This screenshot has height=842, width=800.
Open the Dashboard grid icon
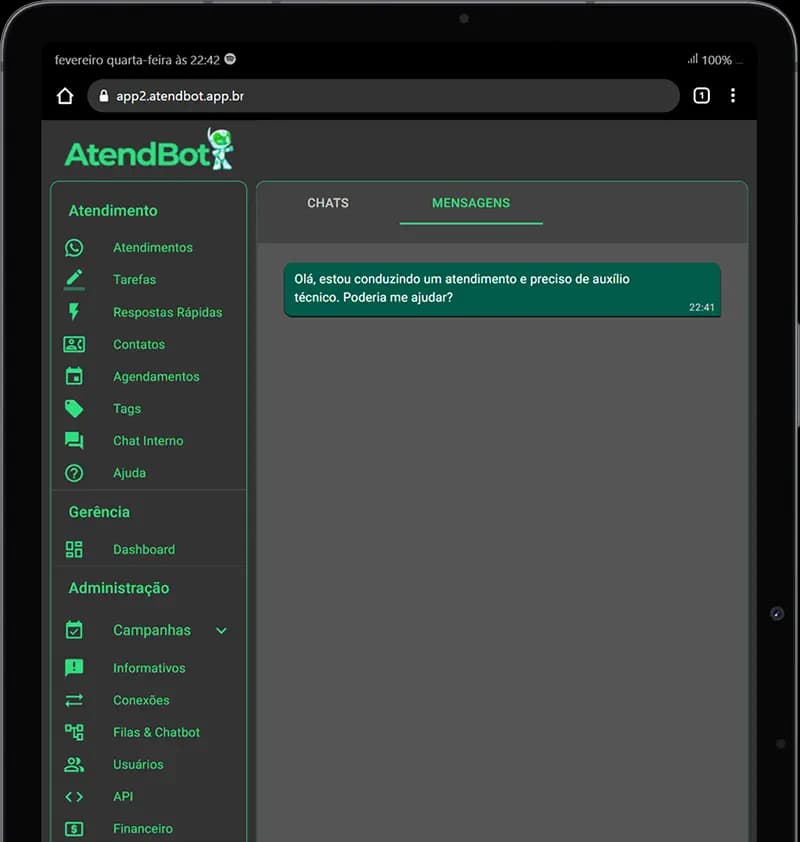tap(74, 549)
